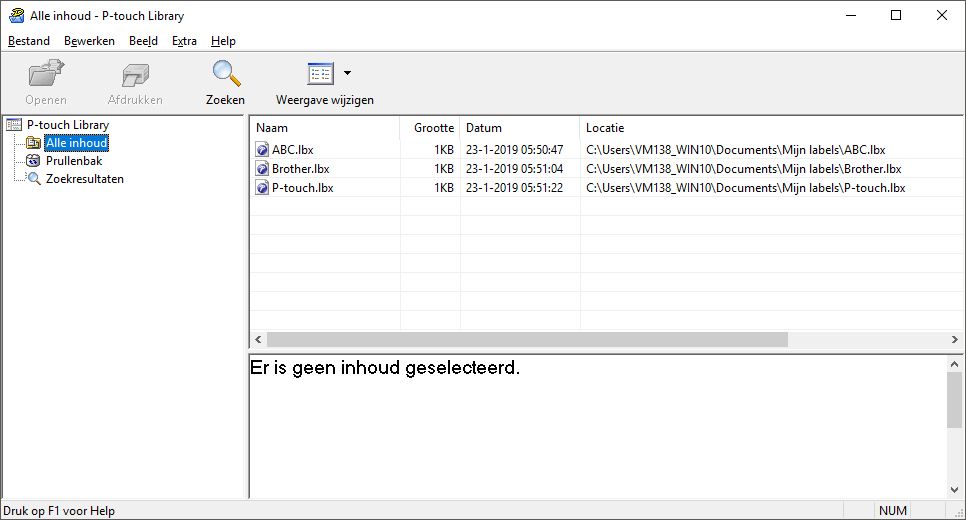Viewport: 966px width, 520px height.
Task: Select P-touch Library root node label
Action: click(68, 125)
